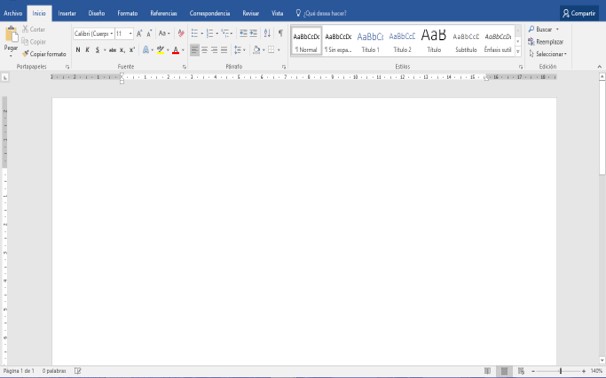Decrease font size with the smaller A icon

149,34
